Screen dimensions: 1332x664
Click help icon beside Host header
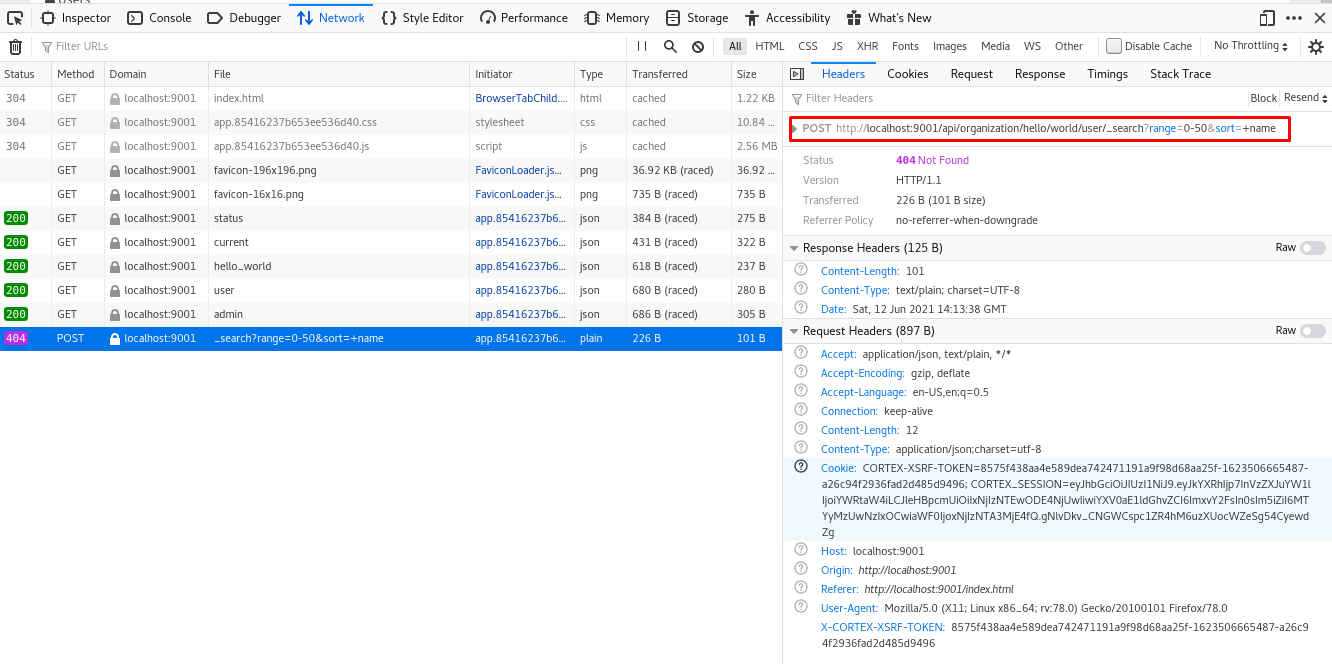(x=800, y=550)
